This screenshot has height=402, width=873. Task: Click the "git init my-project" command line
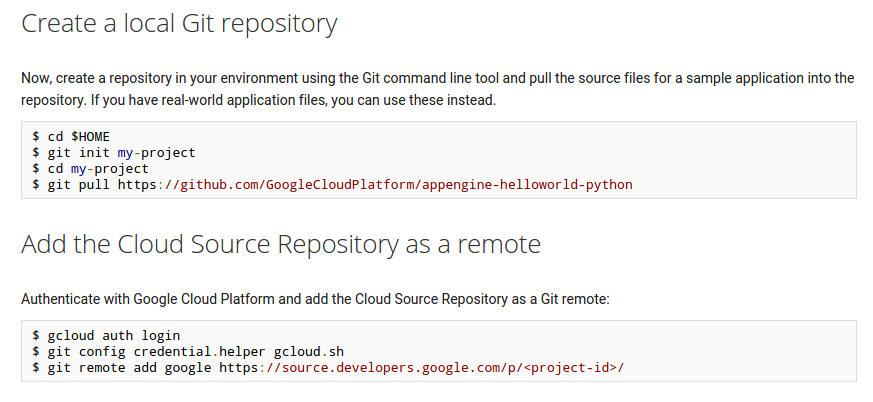[114, 153]
